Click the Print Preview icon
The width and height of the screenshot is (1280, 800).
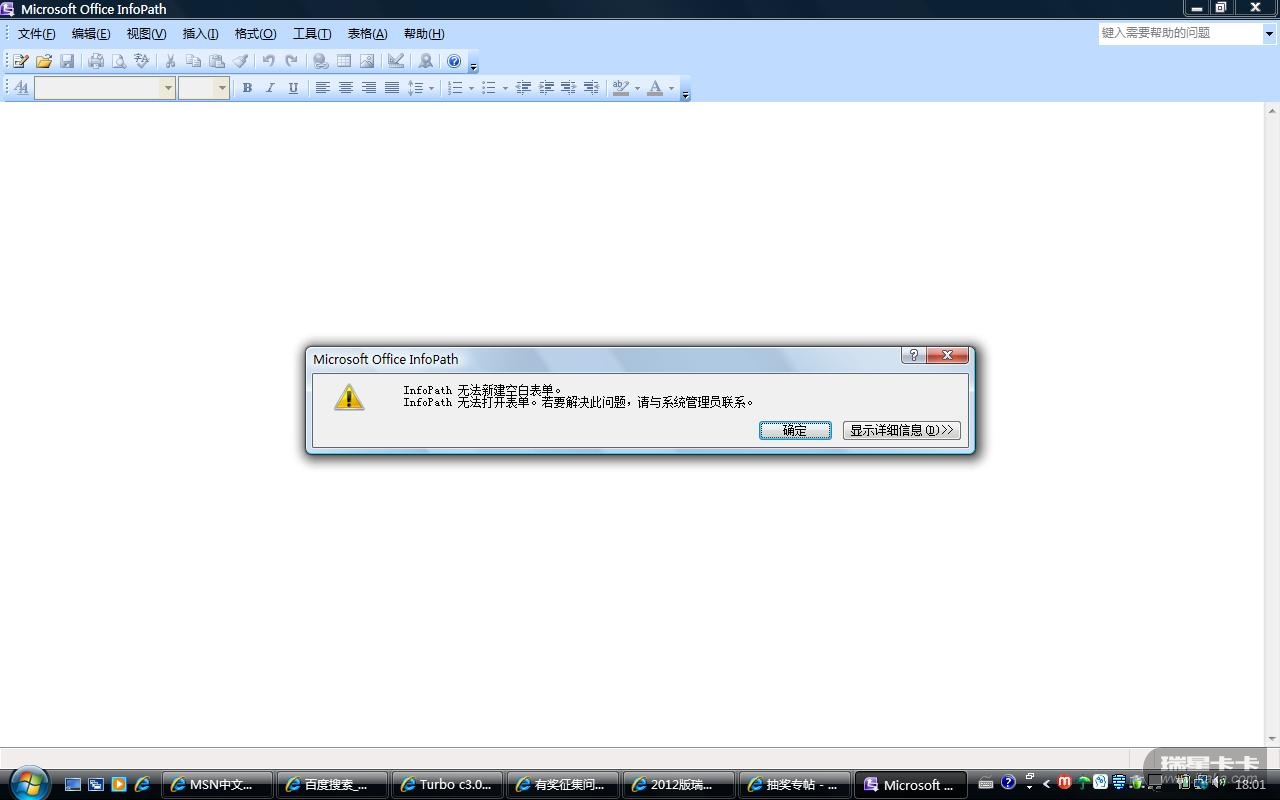tap(119, 61)
